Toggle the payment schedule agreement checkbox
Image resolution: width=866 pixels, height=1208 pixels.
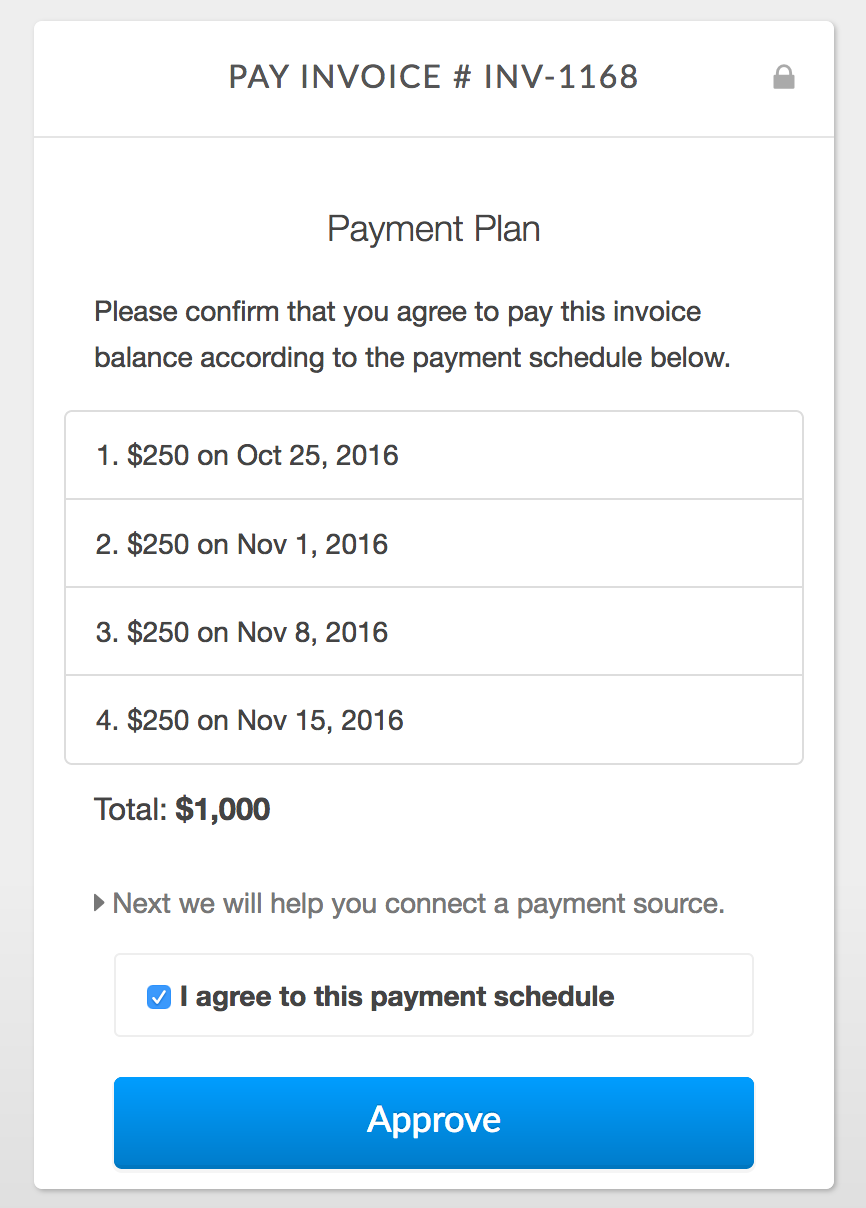(158, 997)
